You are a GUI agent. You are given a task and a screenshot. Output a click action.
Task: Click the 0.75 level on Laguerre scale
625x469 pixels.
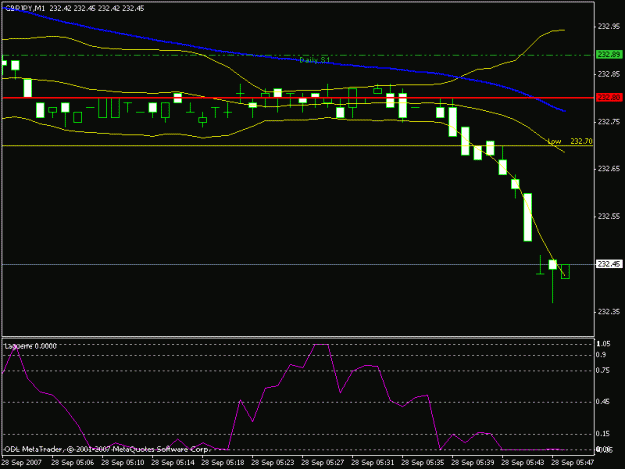pyautogui.click(x=603, y=371)
